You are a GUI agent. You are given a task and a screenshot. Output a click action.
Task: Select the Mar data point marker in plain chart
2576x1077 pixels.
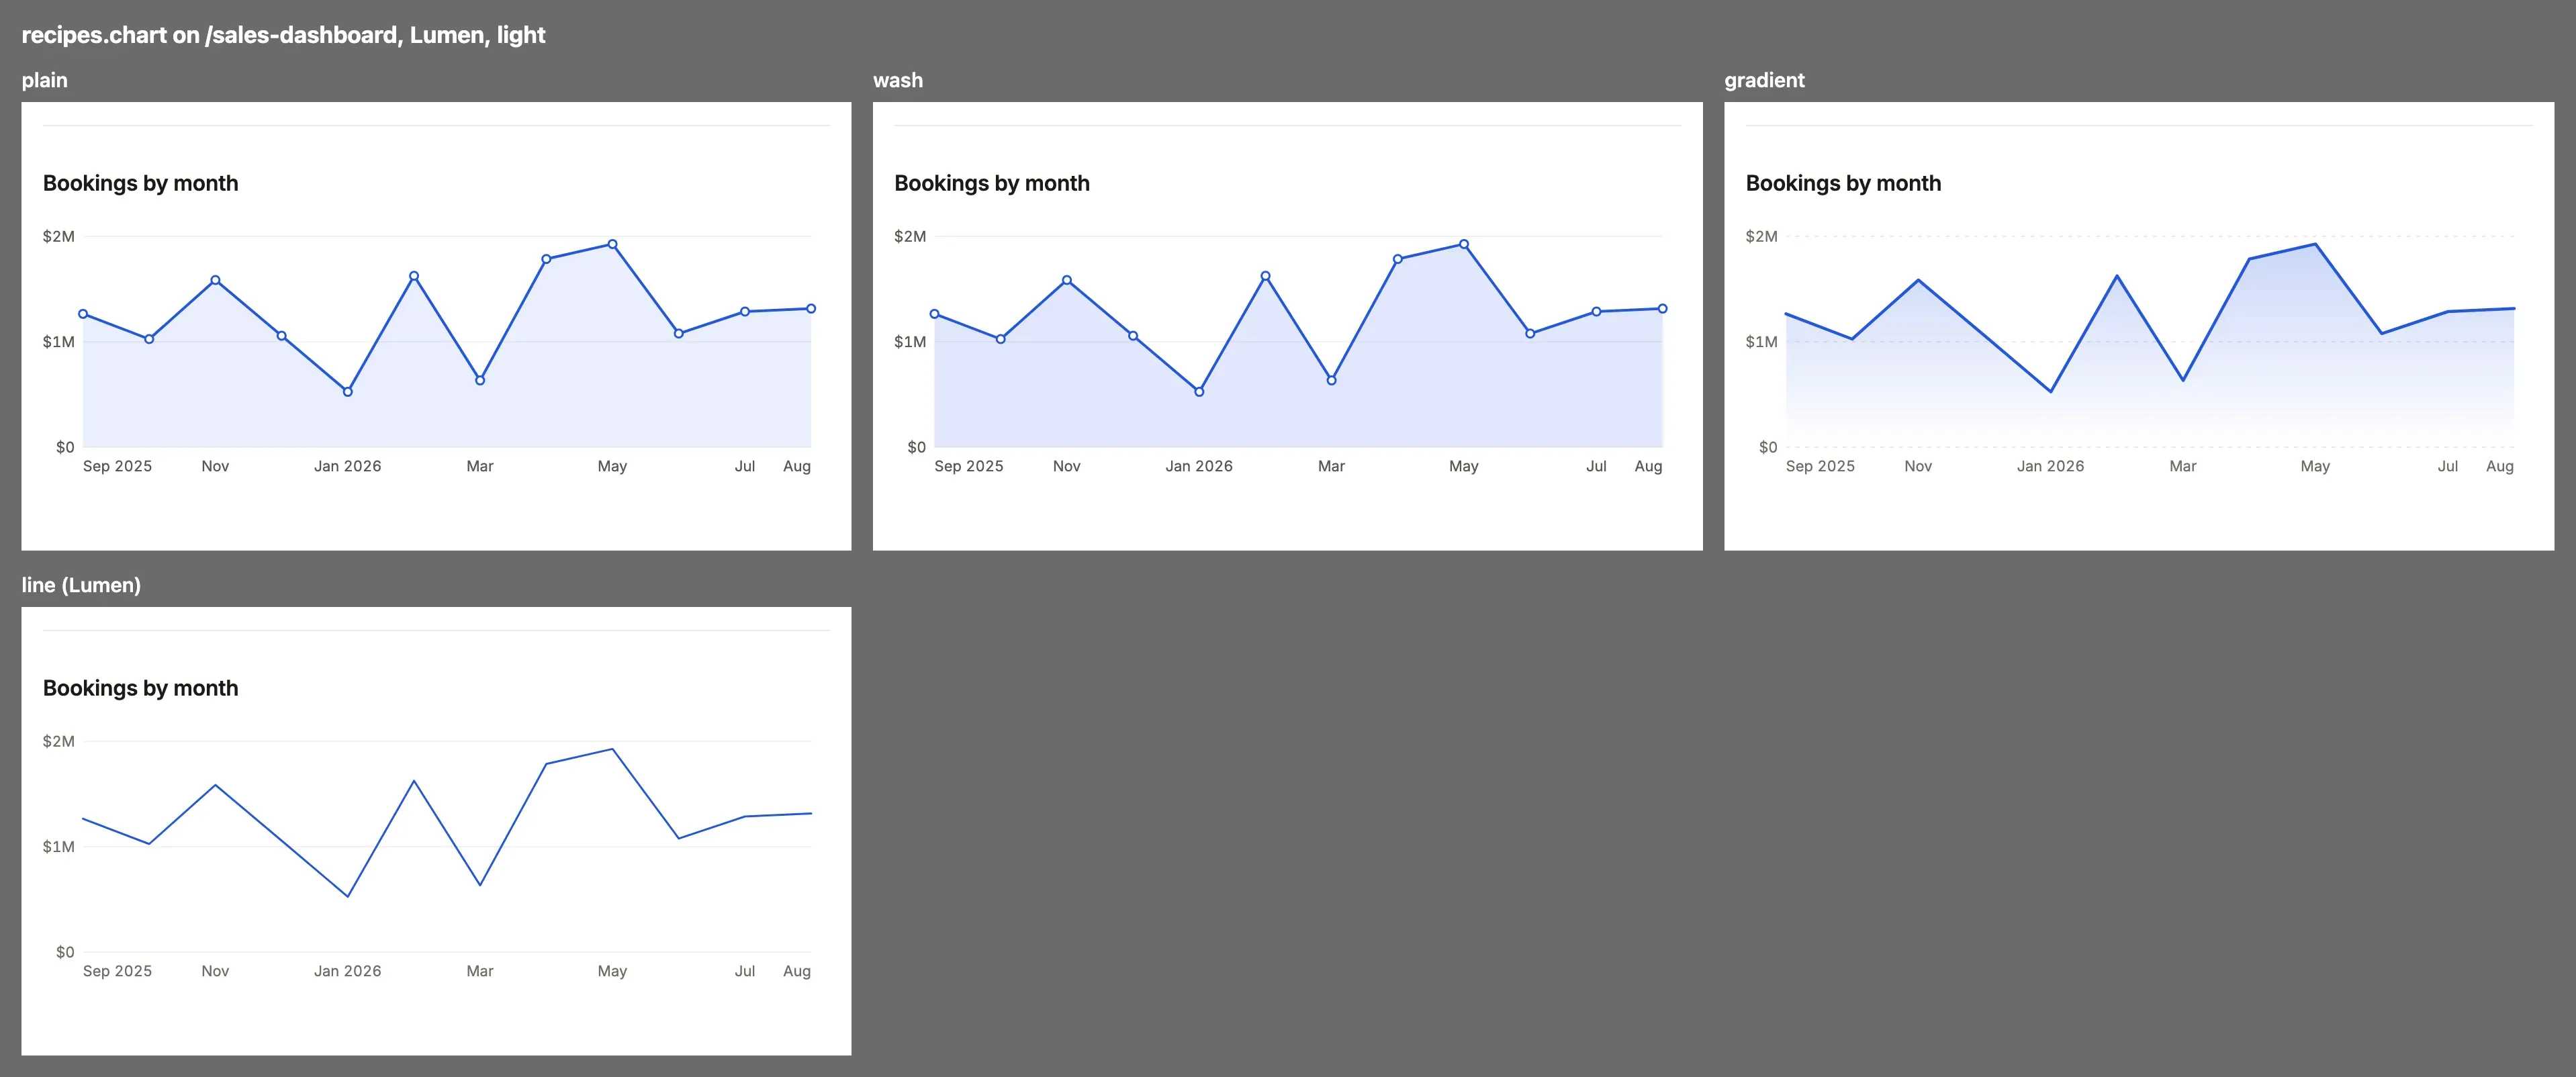(x=480, y=380)
